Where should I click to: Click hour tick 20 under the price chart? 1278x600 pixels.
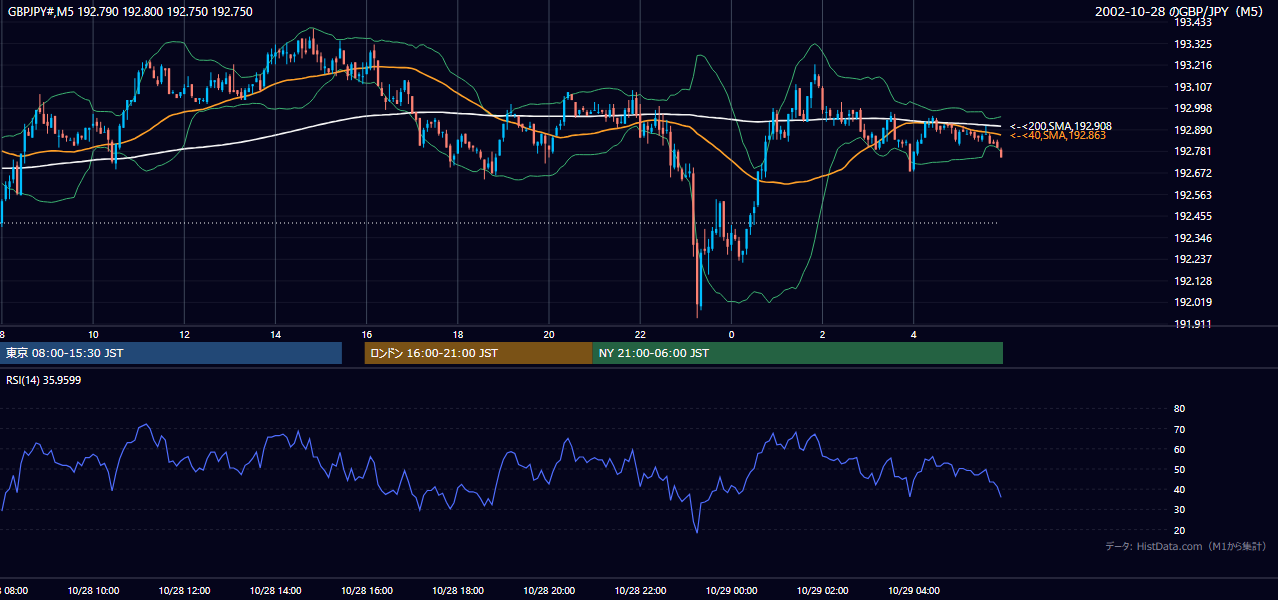pyautogui.click(x=549, y=334)
